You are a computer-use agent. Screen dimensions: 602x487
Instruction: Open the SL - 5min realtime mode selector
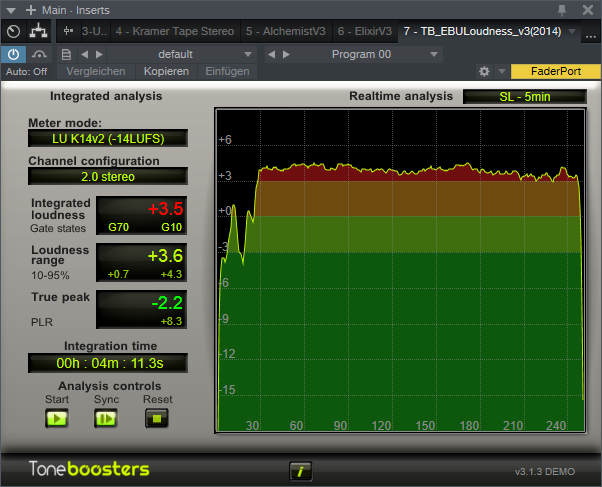(x=524, y=97)
